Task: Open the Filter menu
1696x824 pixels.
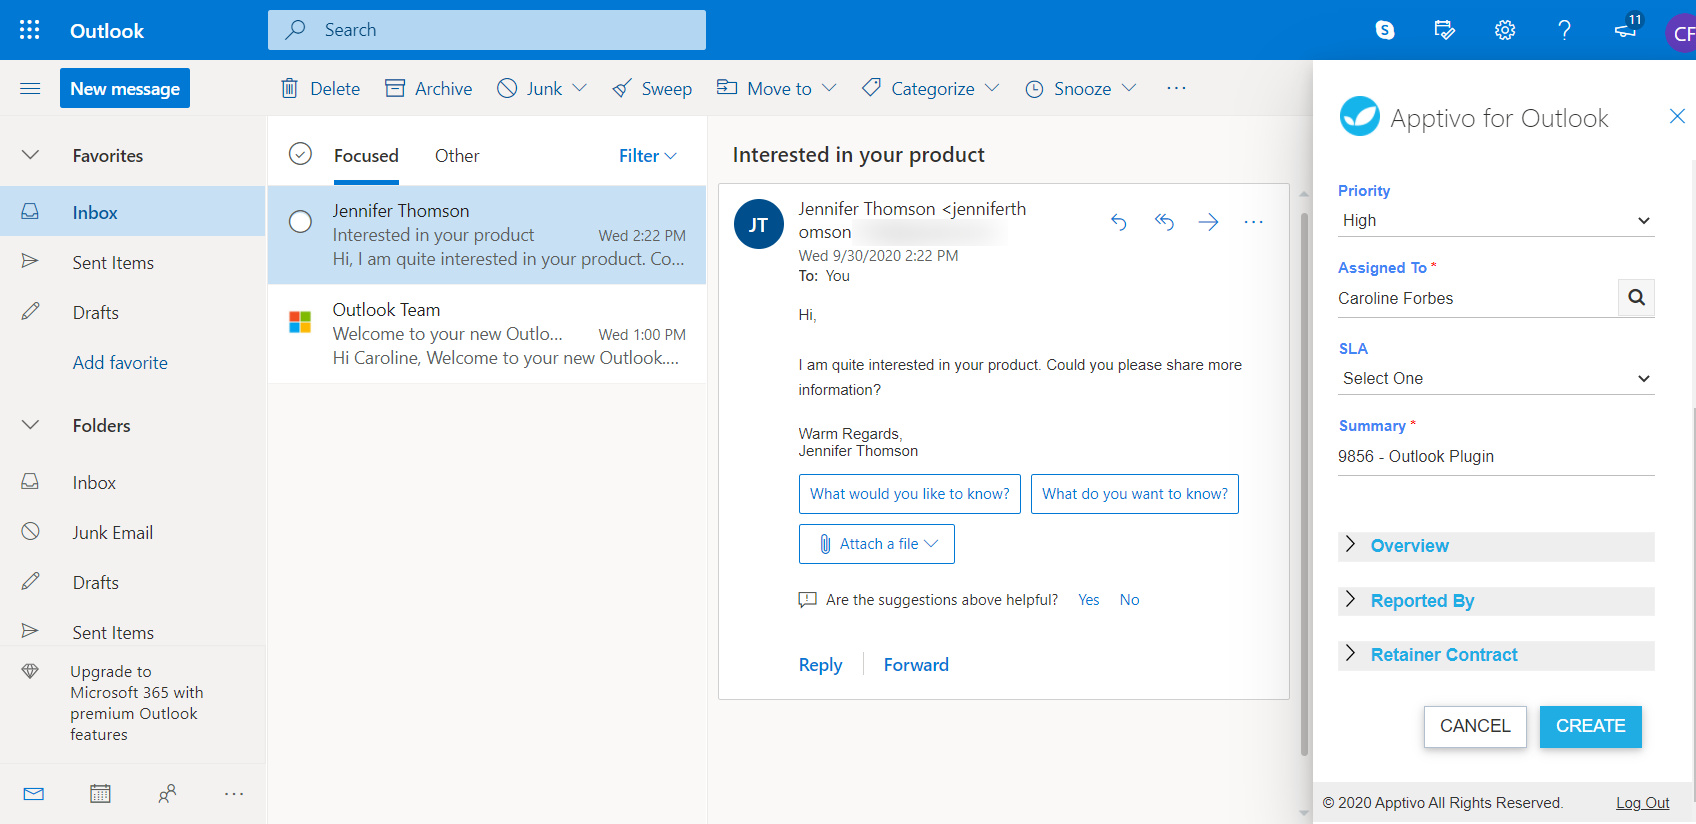Action: (x=647, y=156)
